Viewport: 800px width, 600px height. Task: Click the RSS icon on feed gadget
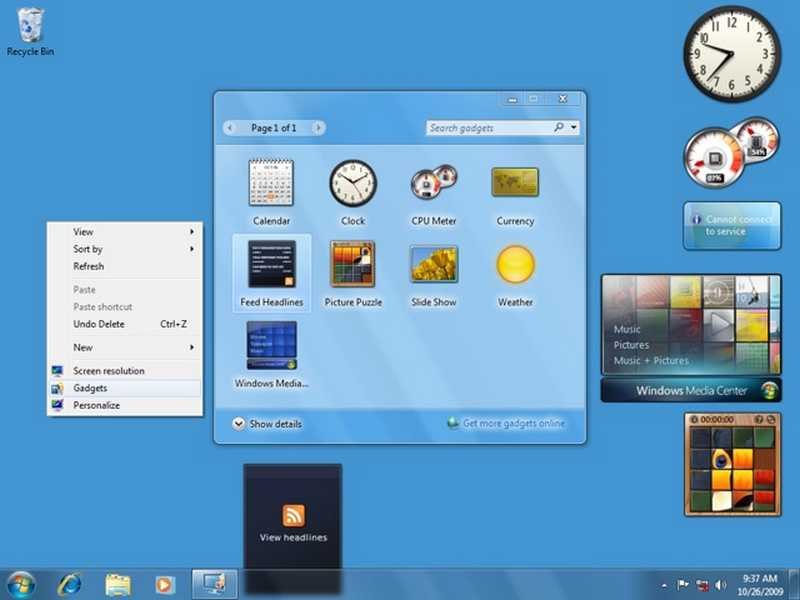tap(293, 515)
